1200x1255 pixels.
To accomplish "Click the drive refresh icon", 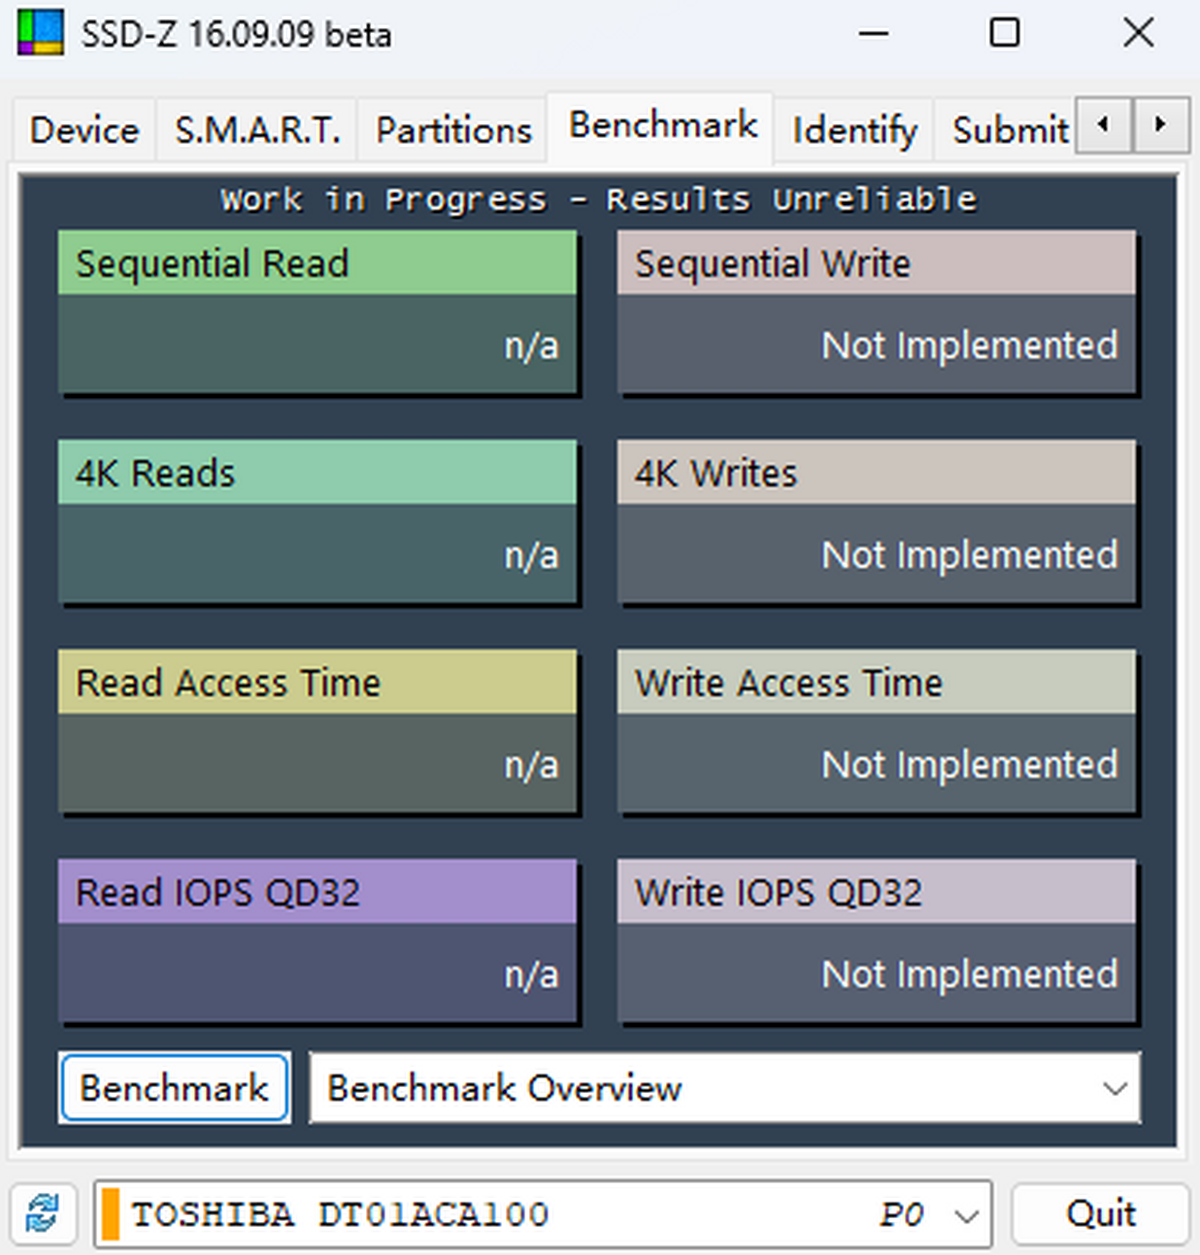I will click(40, 1213).
